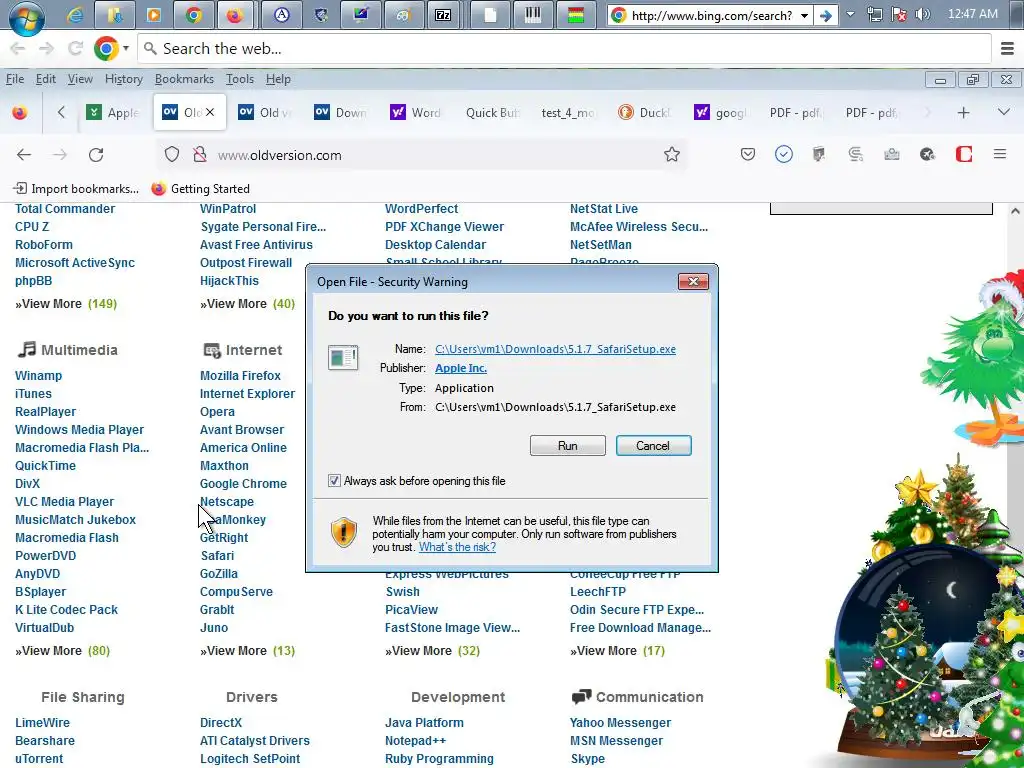Image resolution: width=1024 pixels, height=768 pixels.
Task: Click the Firefox View icon in tab bar
Action: pyautogui.click(x=20, y=113)
